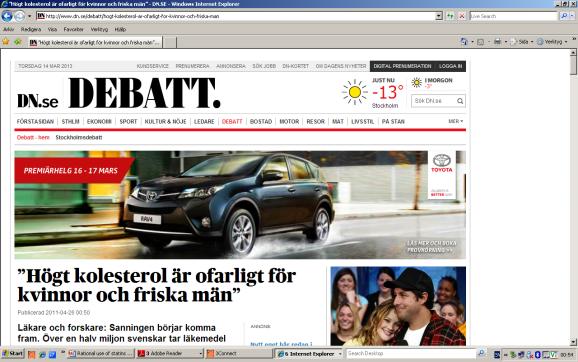Screen dimensions: 578x362
Task: Click the Bluetooth tray icon
Action: [x=537, y=354]
